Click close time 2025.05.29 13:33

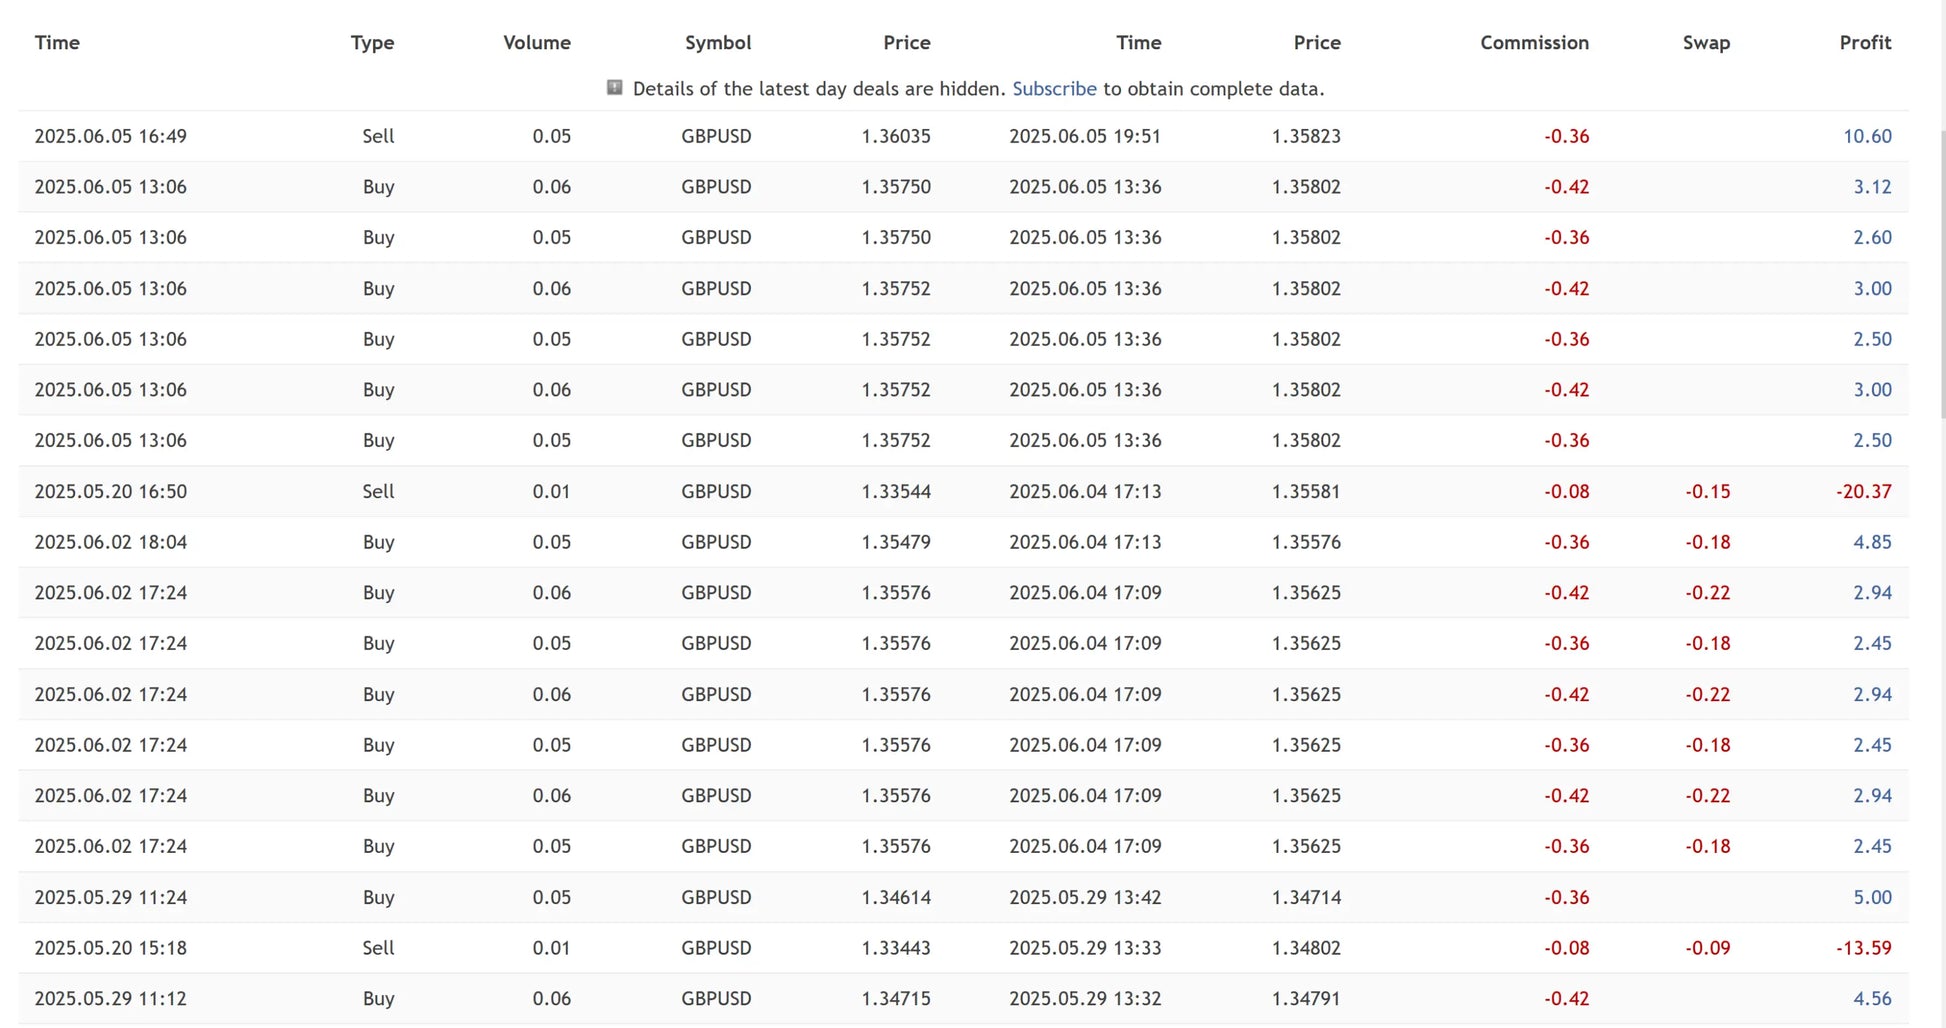[1085, 948]
